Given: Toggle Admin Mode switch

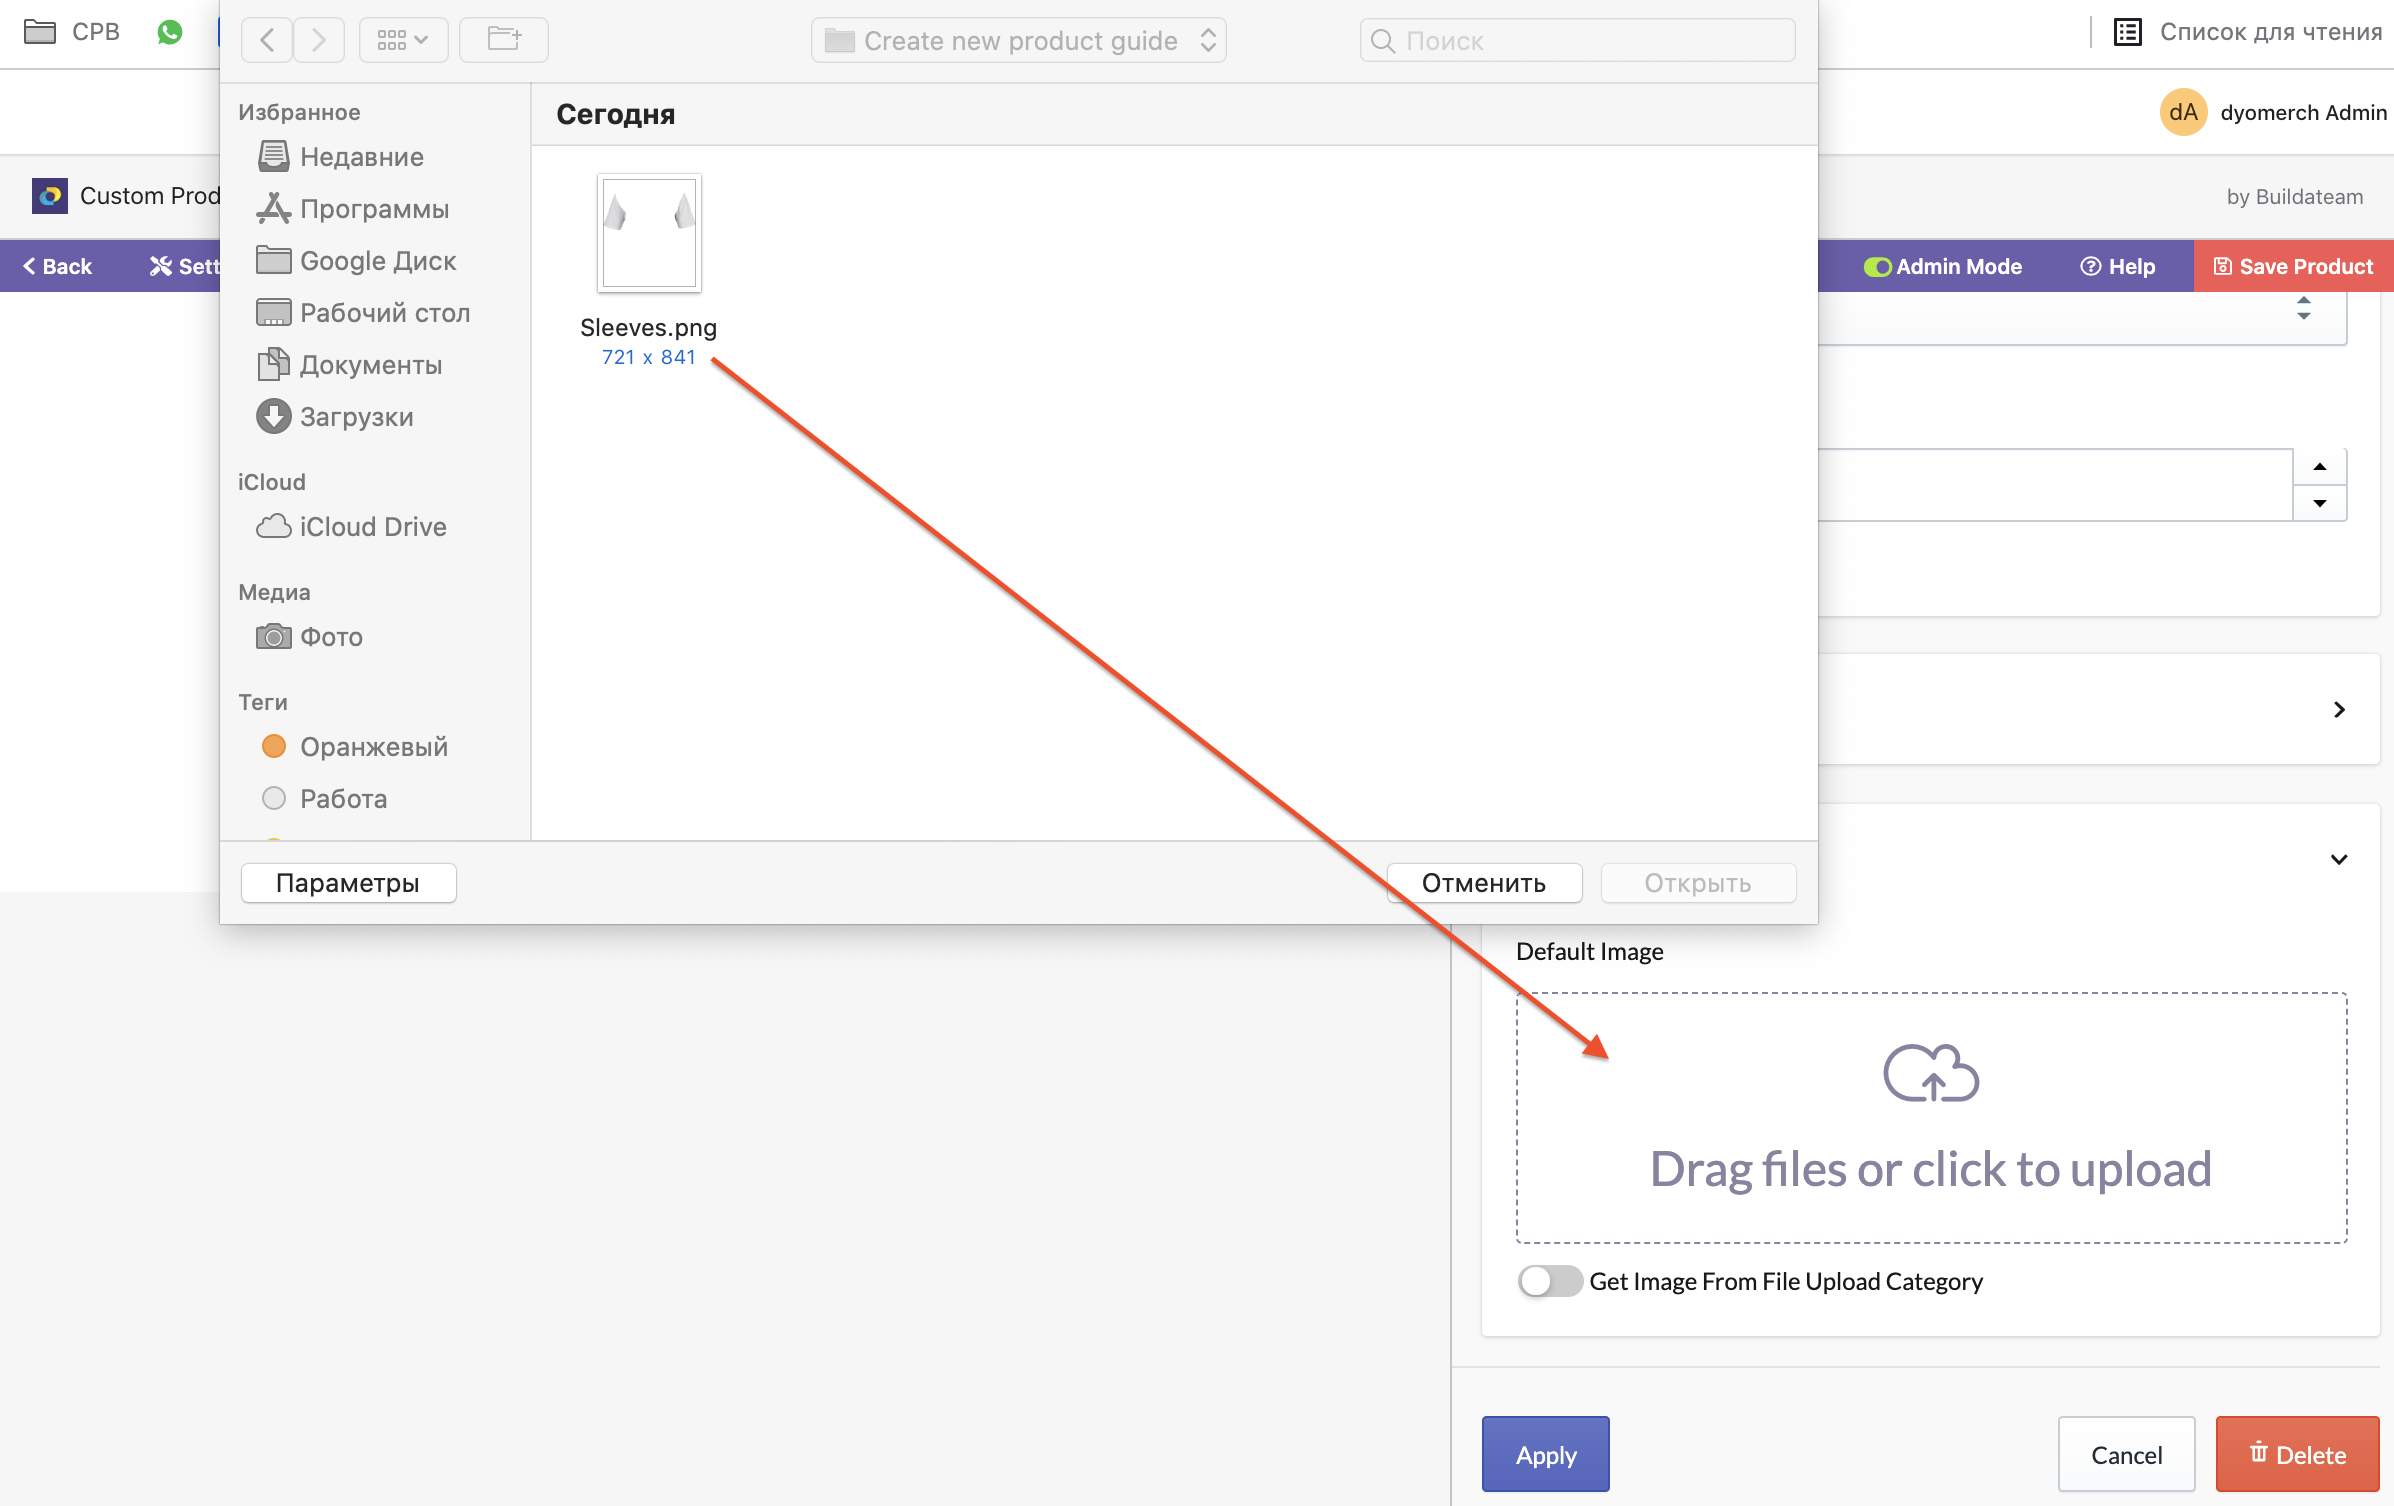Looking at the screenshot, I should pos(1877,267).
